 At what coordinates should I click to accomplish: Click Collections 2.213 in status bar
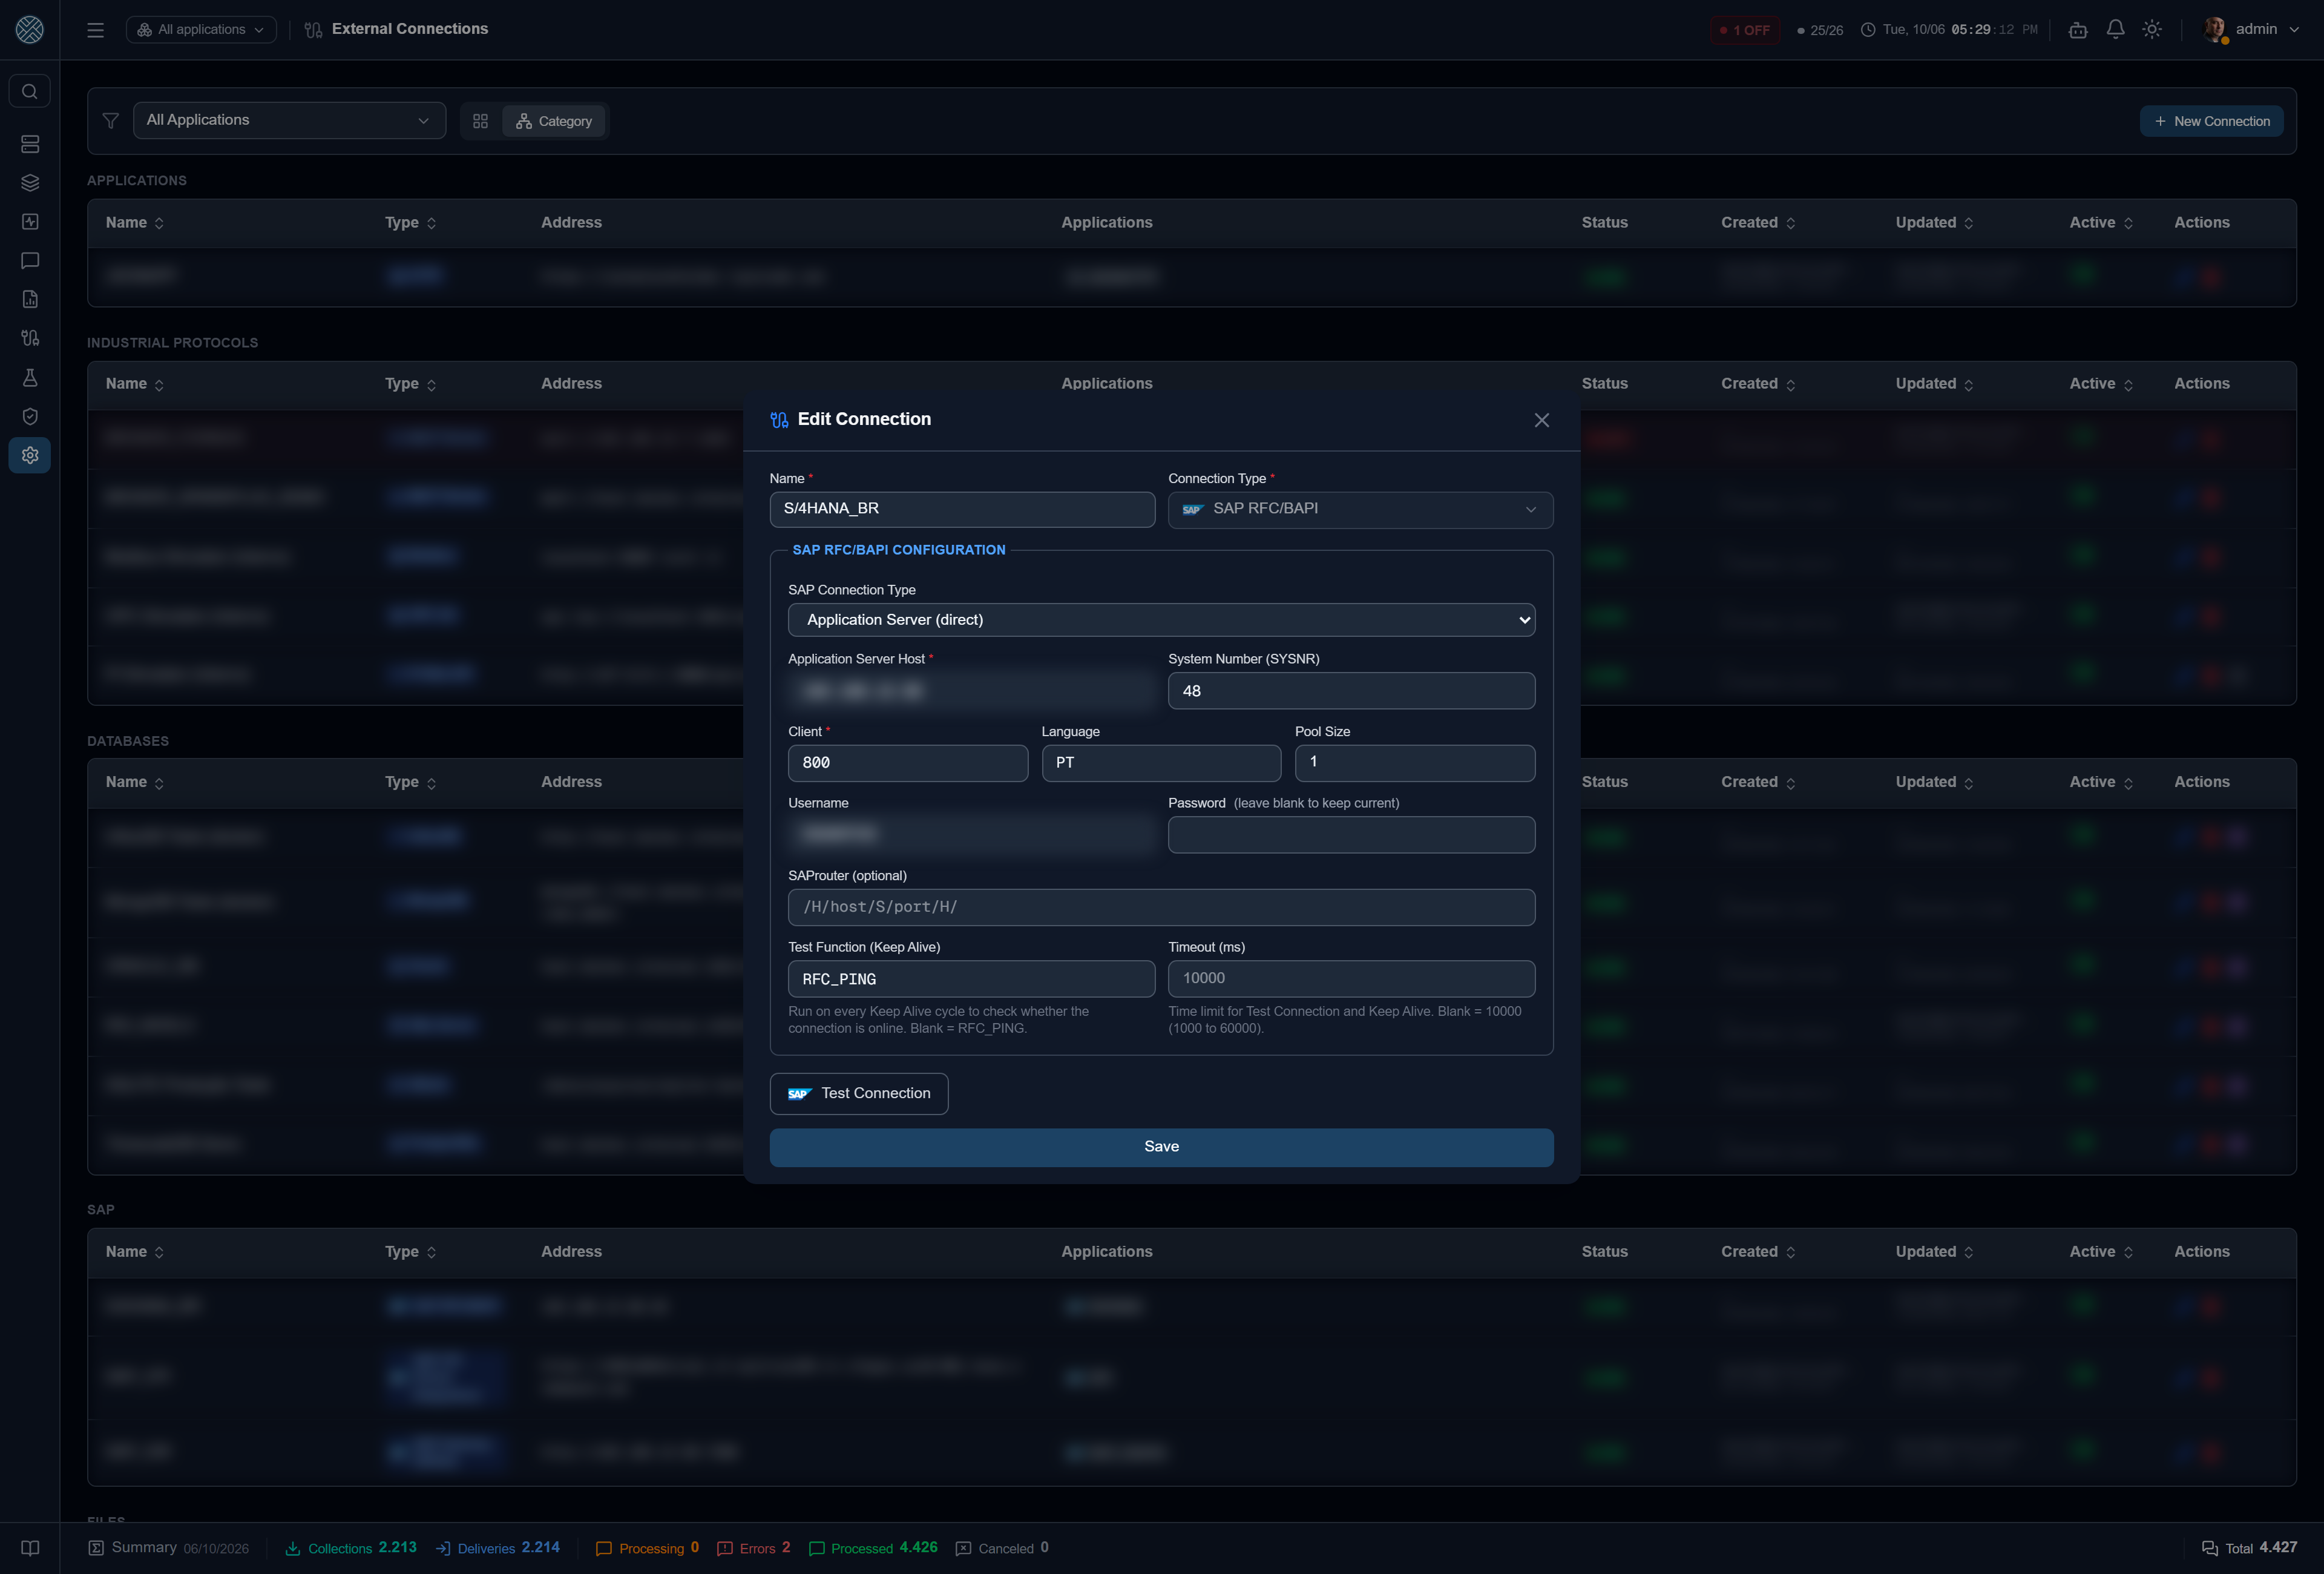click(351, 1548)
